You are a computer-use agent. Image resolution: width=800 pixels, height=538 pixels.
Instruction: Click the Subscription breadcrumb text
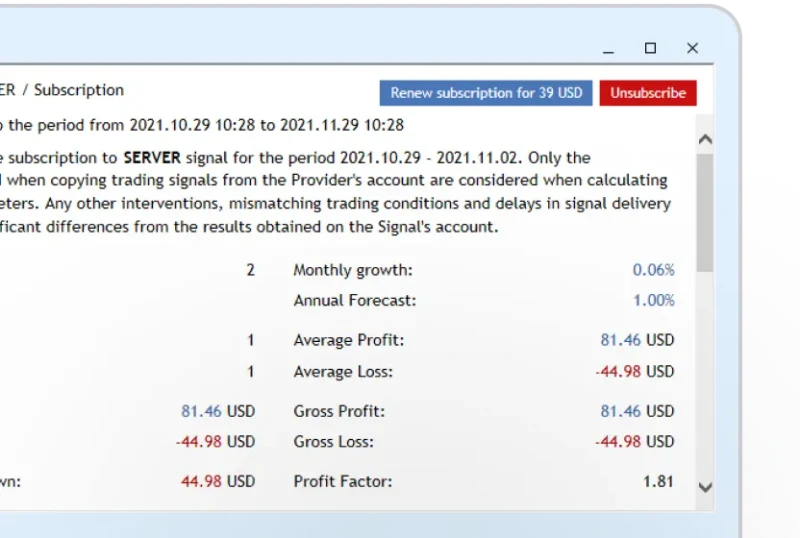pyautogui.click(x=79, y=90)
